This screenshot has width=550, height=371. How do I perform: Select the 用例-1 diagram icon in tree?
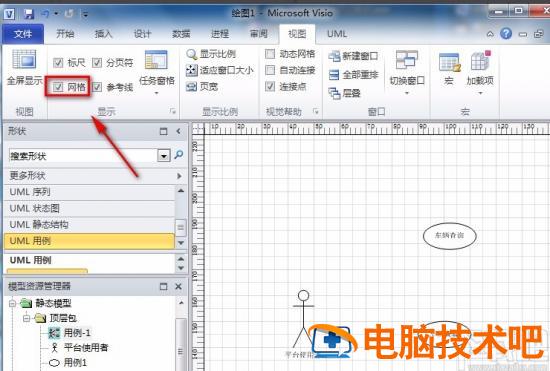54,333
